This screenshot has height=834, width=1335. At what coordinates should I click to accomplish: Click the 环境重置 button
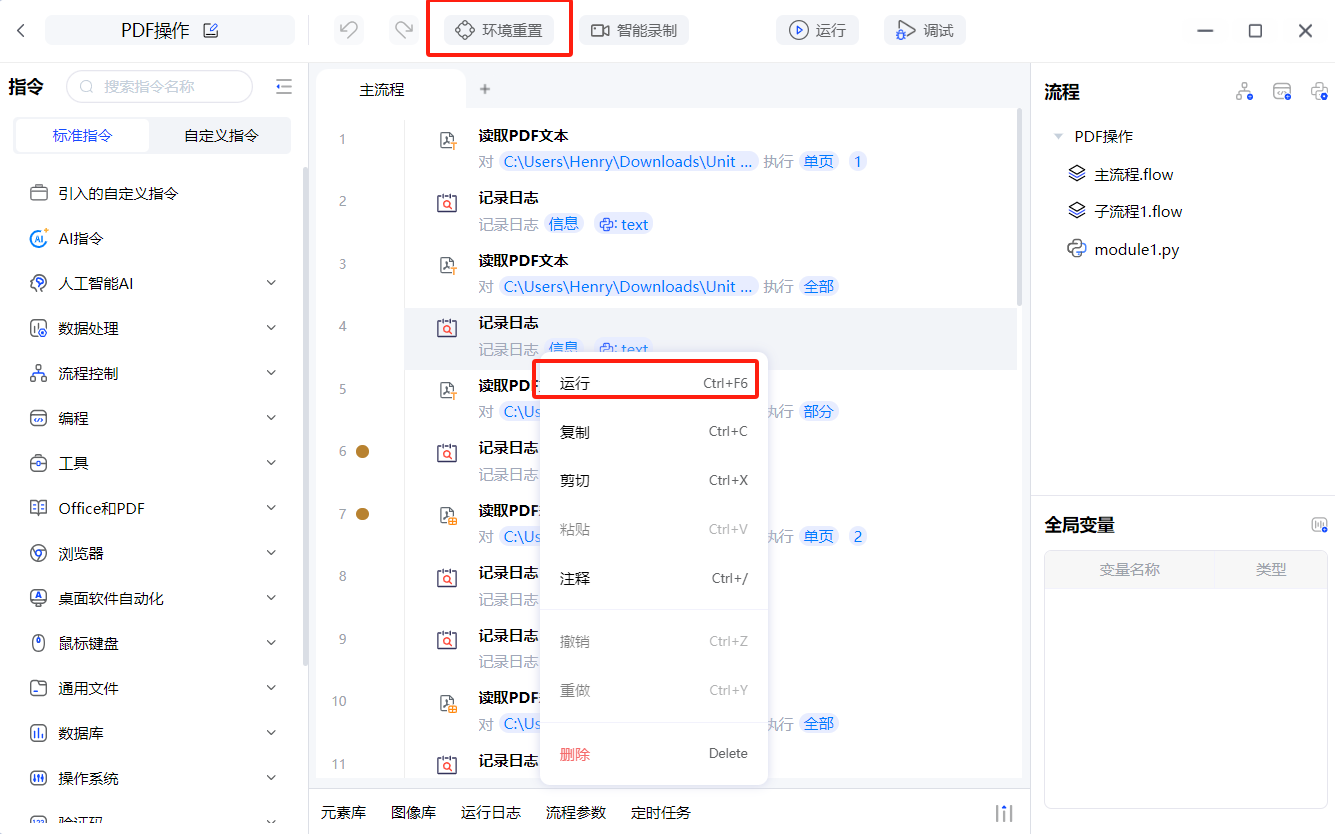click(x=499, y=30)
